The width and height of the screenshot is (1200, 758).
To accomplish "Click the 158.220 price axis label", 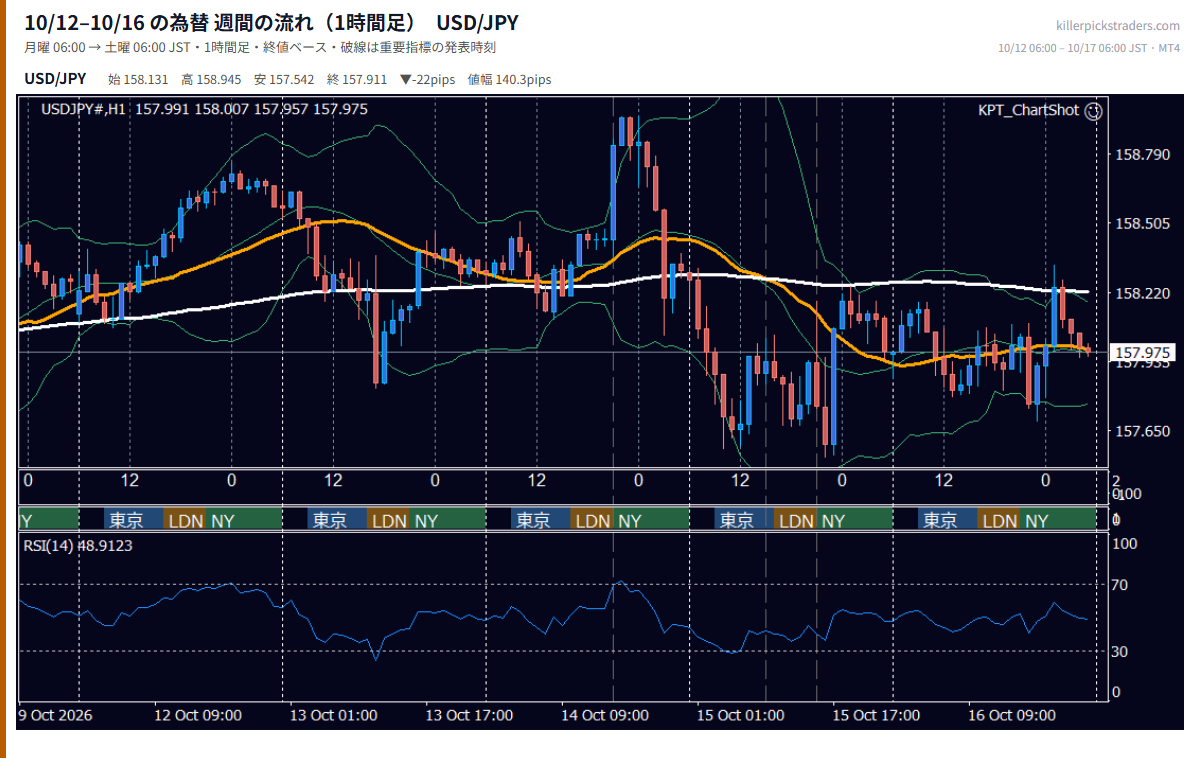I will coord(1141,293).
